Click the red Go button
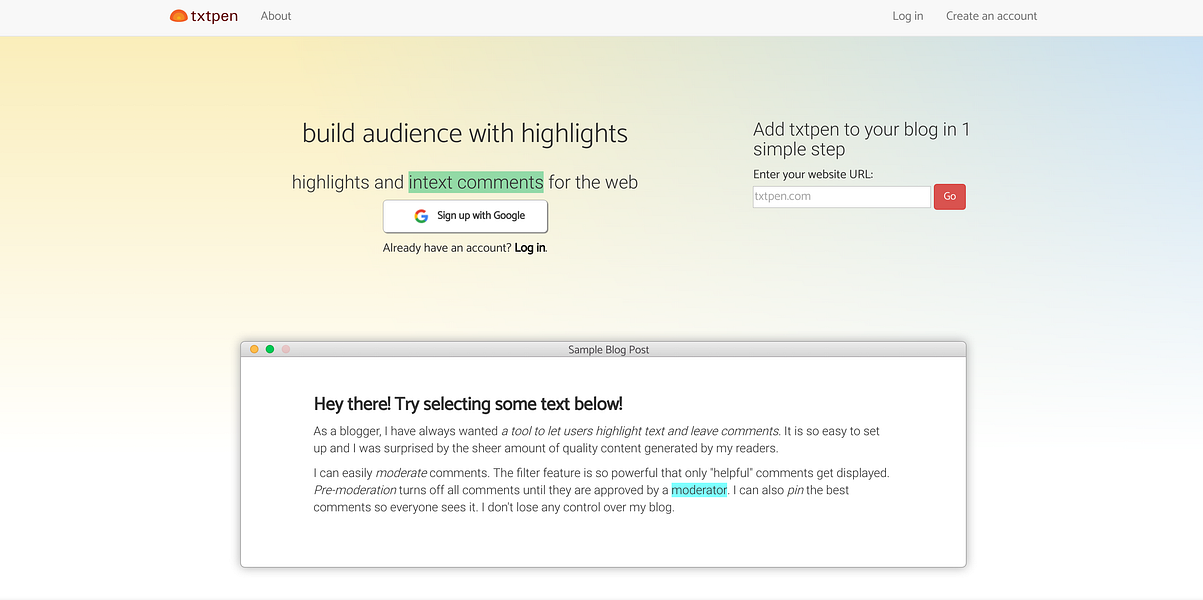1203x600 pixels. pos(949,197)
